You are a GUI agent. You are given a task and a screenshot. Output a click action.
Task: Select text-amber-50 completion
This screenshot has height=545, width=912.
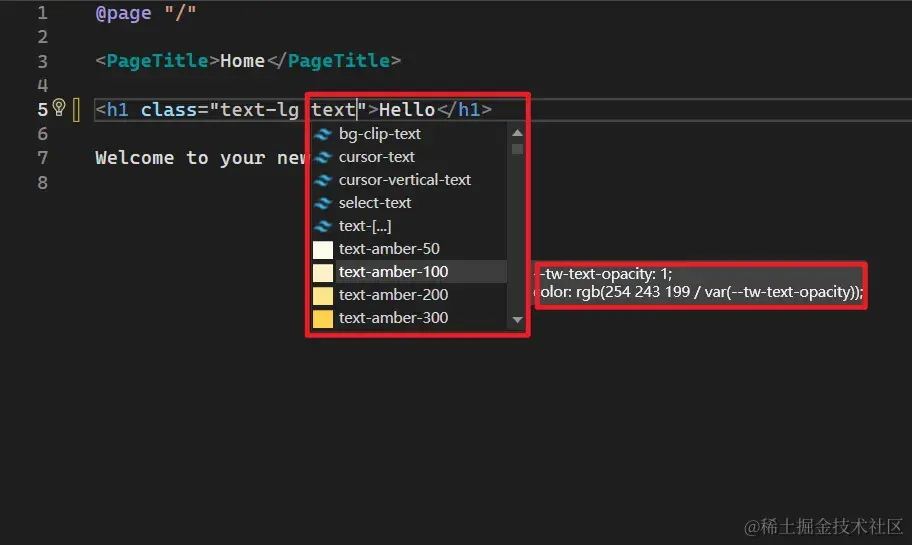click(409, 249)
